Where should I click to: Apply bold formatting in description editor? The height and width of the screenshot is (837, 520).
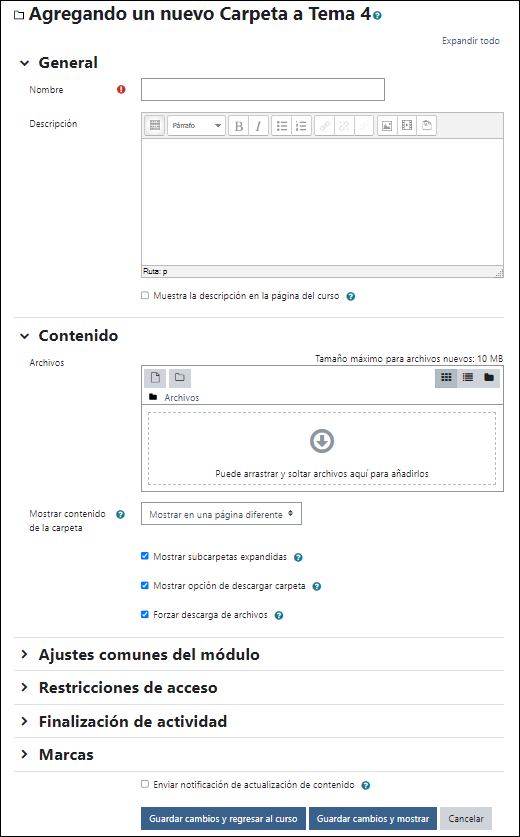(x=239, y=126)
